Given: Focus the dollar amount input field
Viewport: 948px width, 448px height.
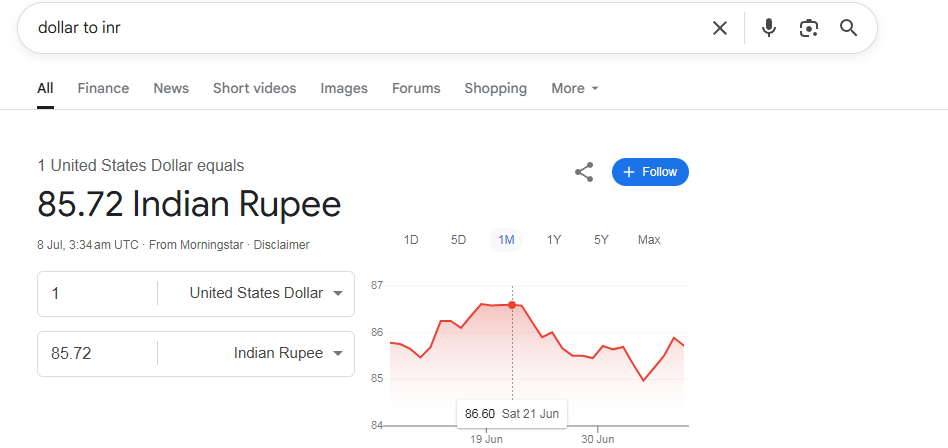Looking at the screenshot, I should tap(97, 294).
